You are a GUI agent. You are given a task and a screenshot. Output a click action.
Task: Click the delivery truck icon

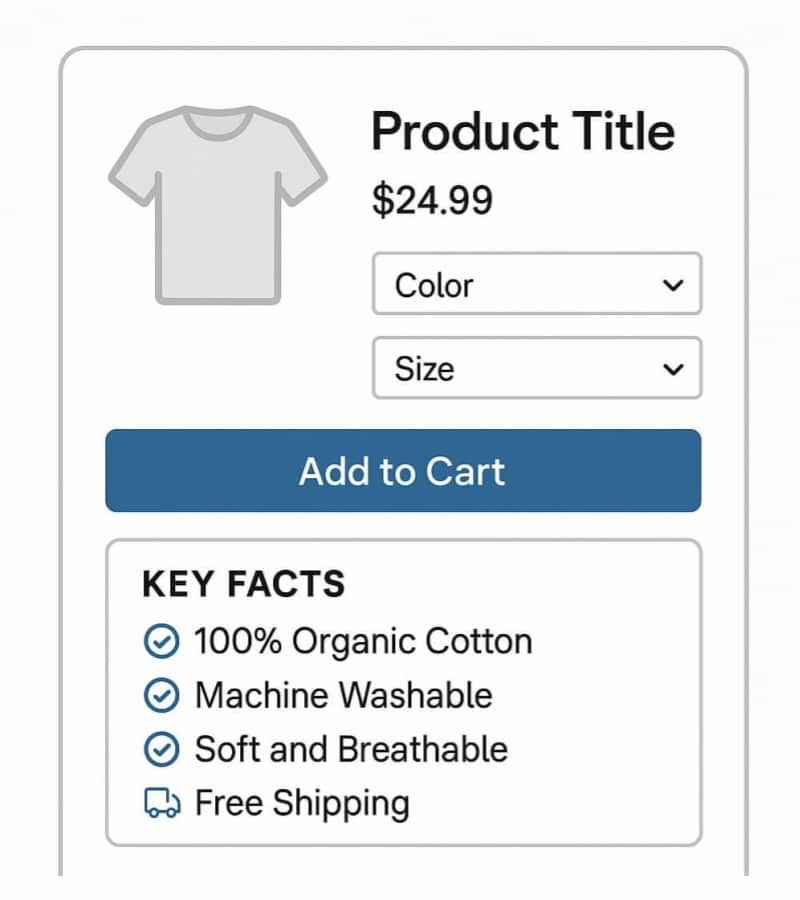coord(162,803)
